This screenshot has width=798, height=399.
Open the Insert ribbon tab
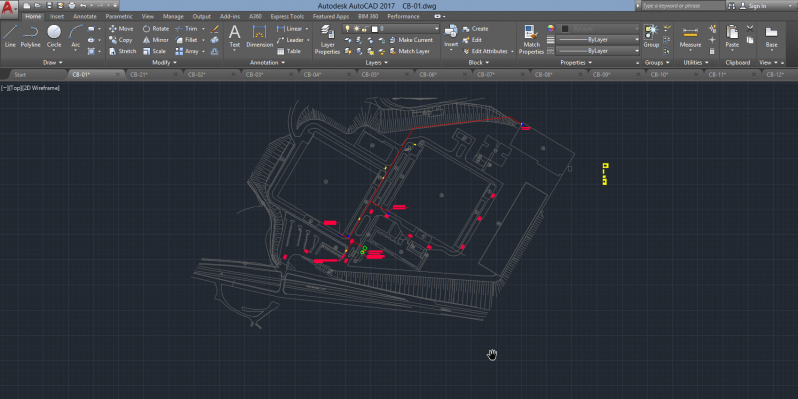tap(57, 16)
